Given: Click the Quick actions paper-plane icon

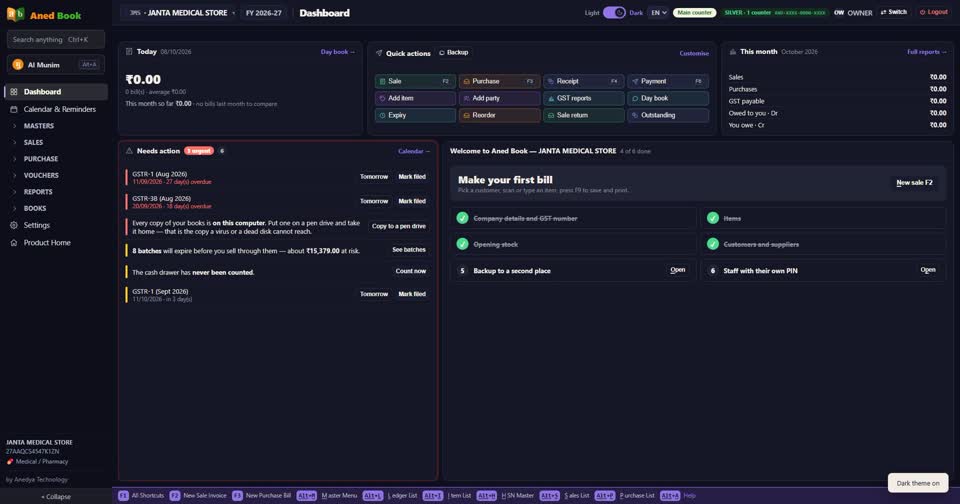Looking at the screenshot, I should [379, 53].
